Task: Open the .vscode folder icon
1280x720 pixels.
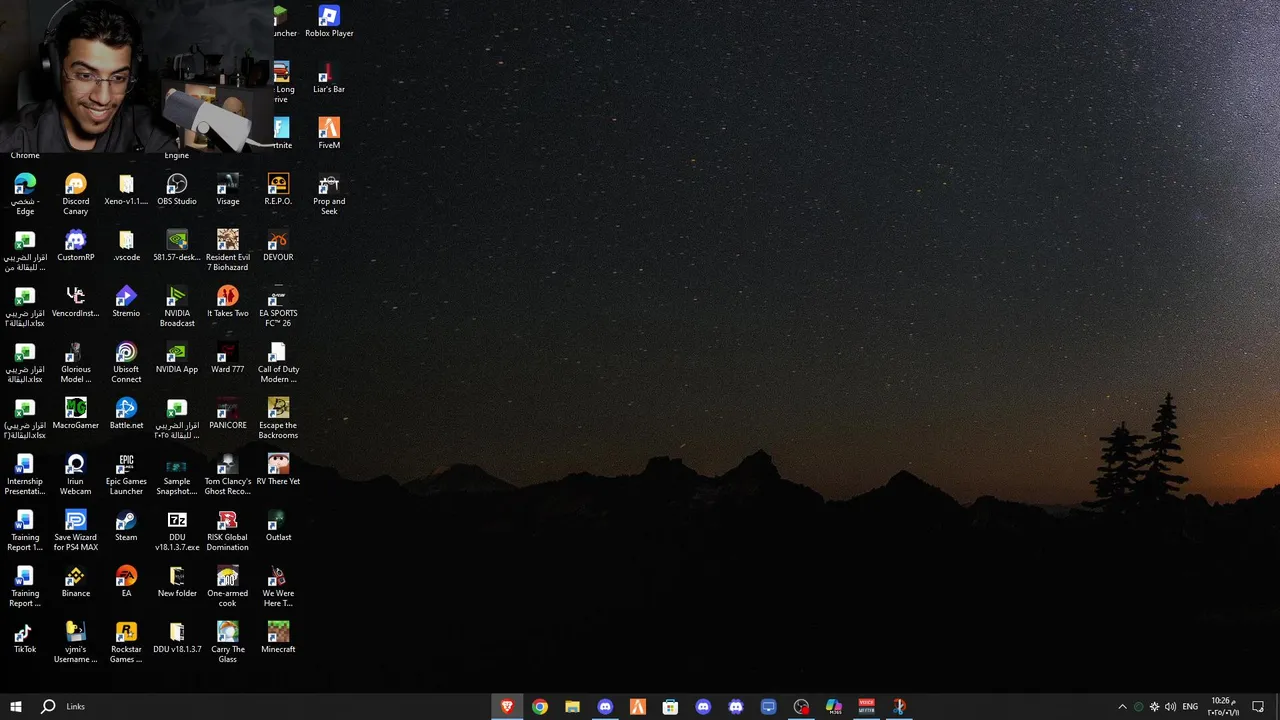Action: (x=126, y=246)
